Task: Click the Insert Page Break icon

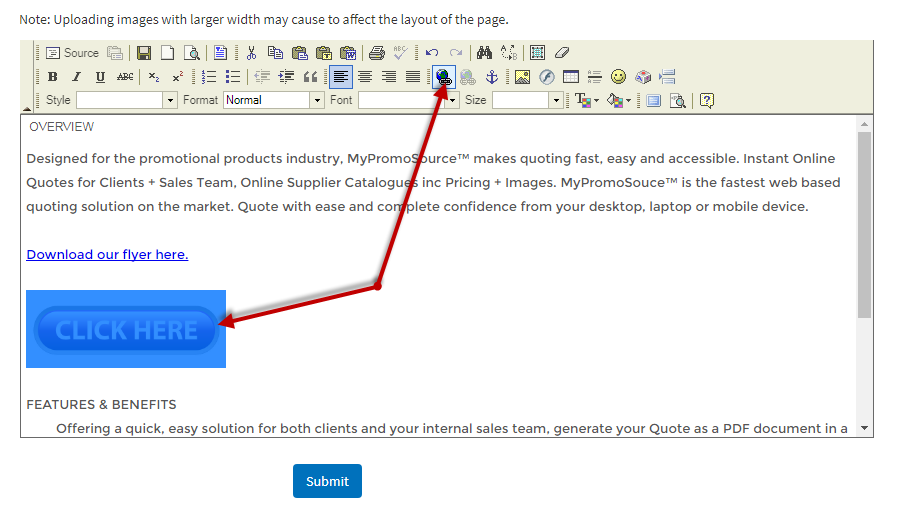Action: tap(667, 77)
